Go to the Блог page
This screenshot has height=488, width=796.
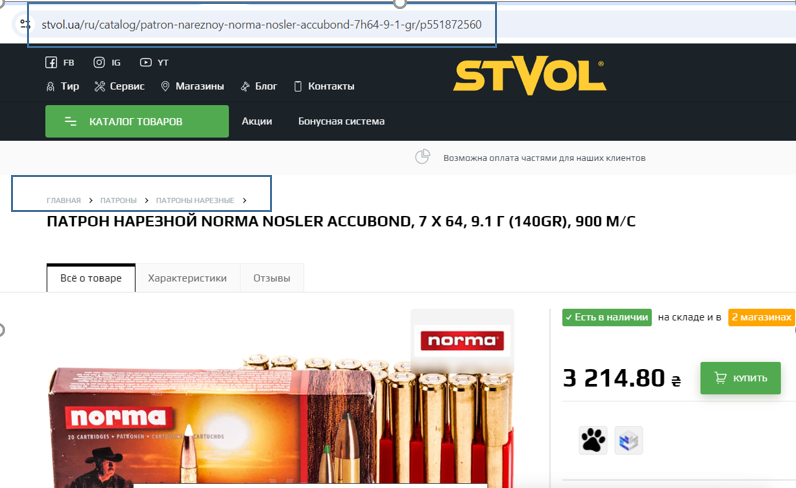[259, 87]
